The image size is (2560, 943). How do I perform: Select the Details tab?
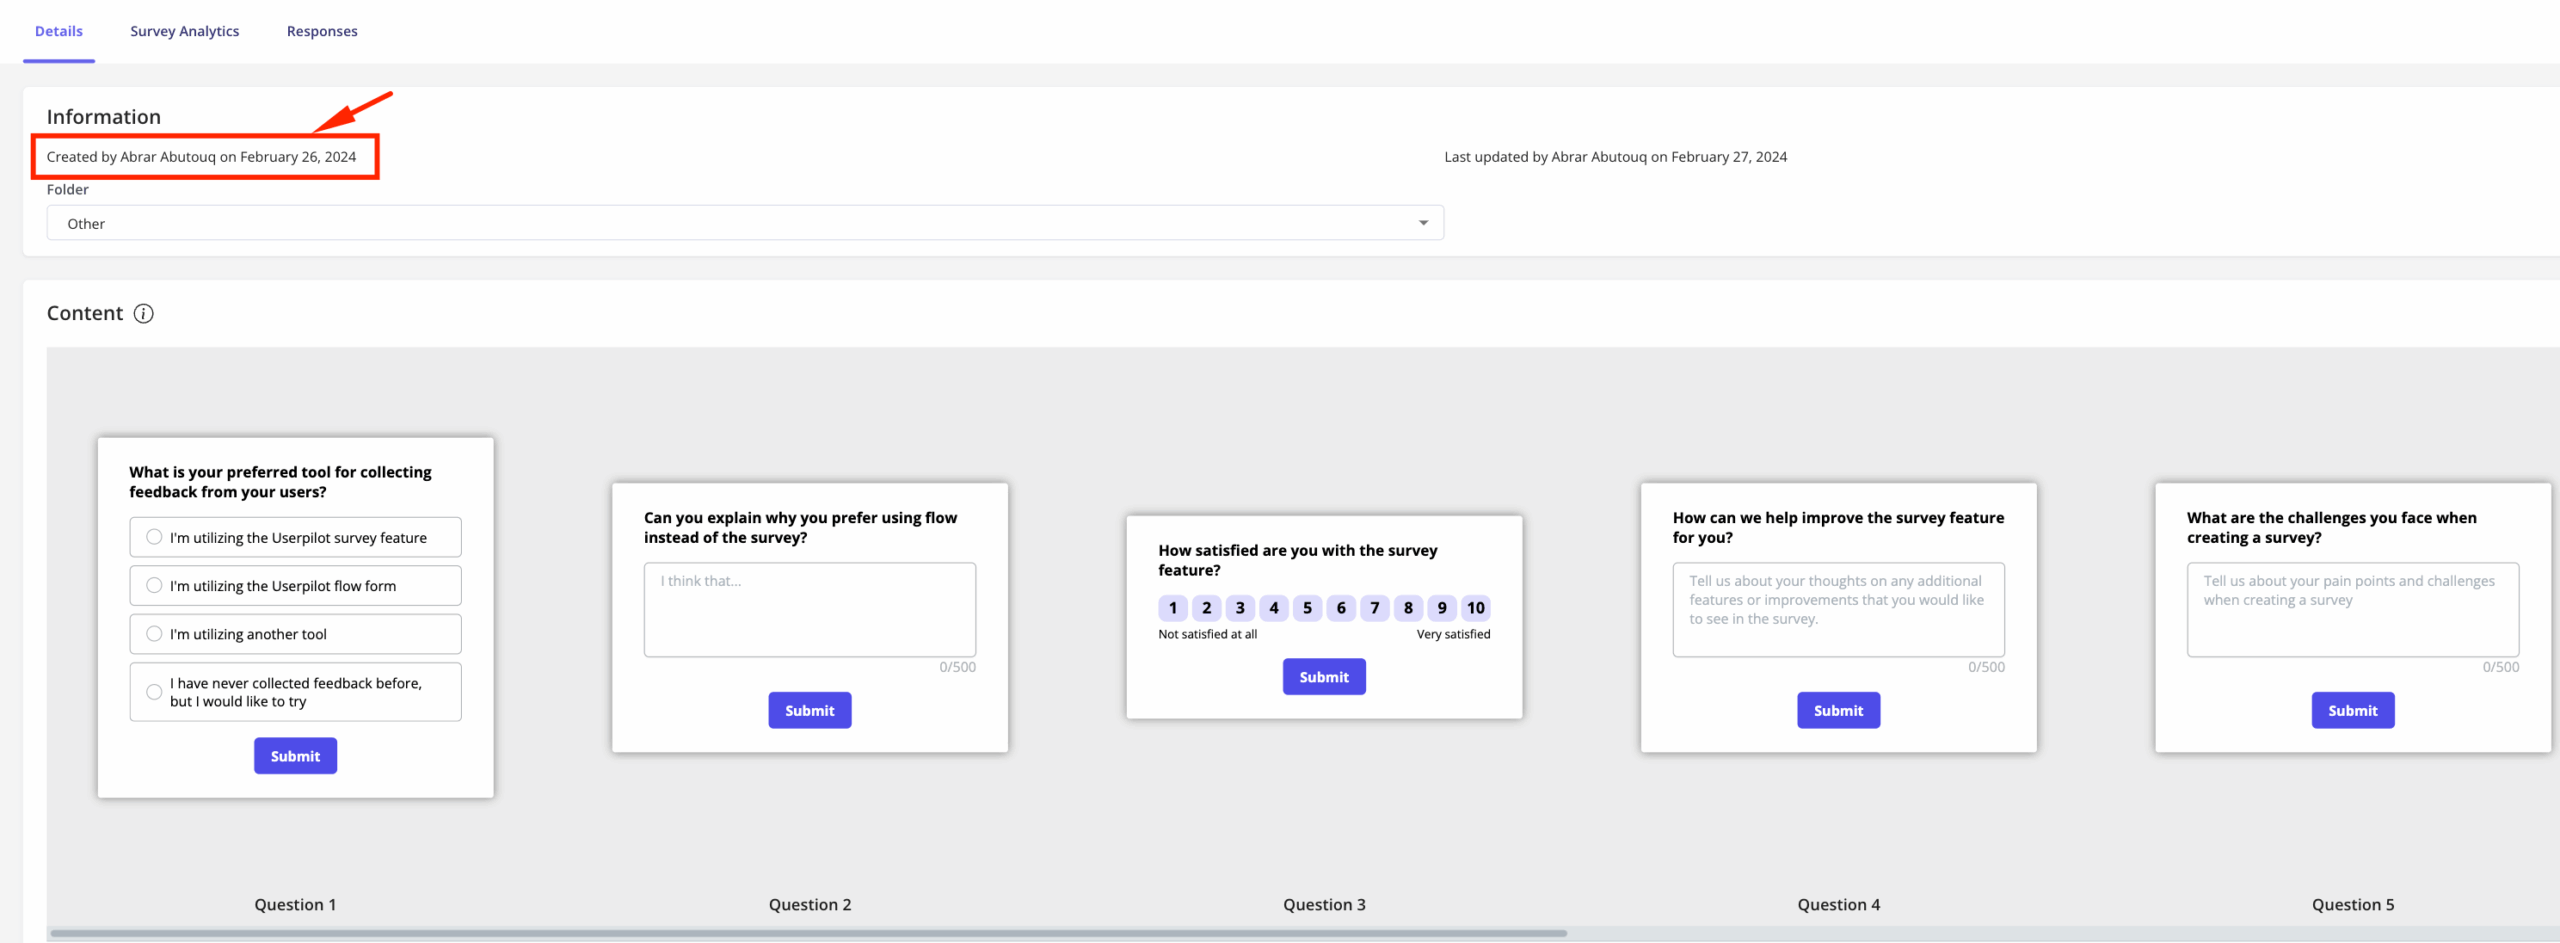point(59,31)
